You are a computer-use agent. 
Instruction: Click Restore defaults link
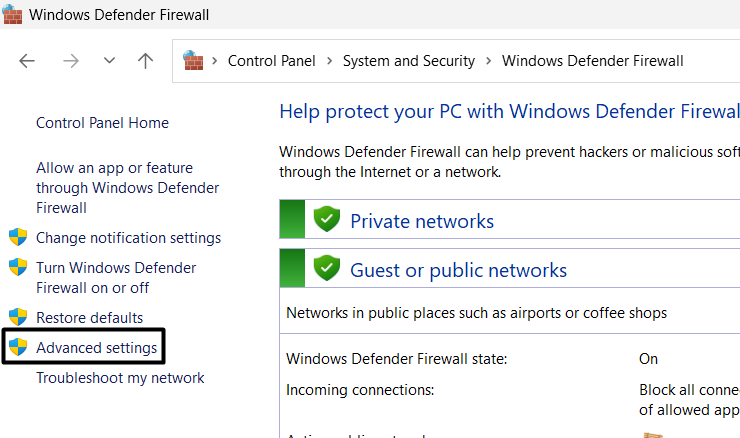[89, 318]
